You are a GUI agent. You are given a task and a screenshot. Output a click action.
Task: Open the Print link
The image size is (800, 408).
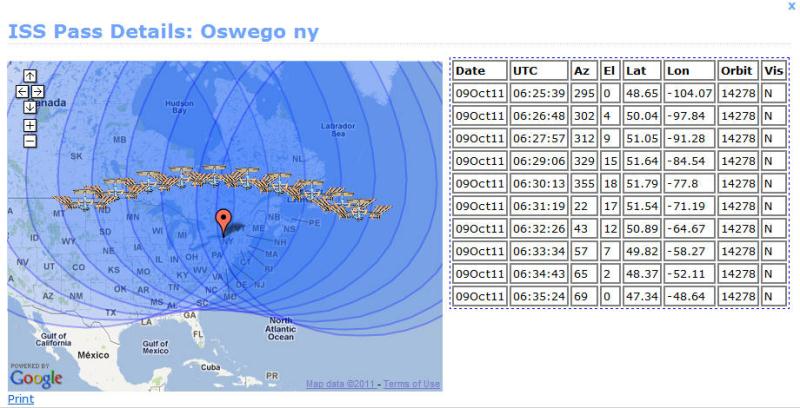coord(21,399)
